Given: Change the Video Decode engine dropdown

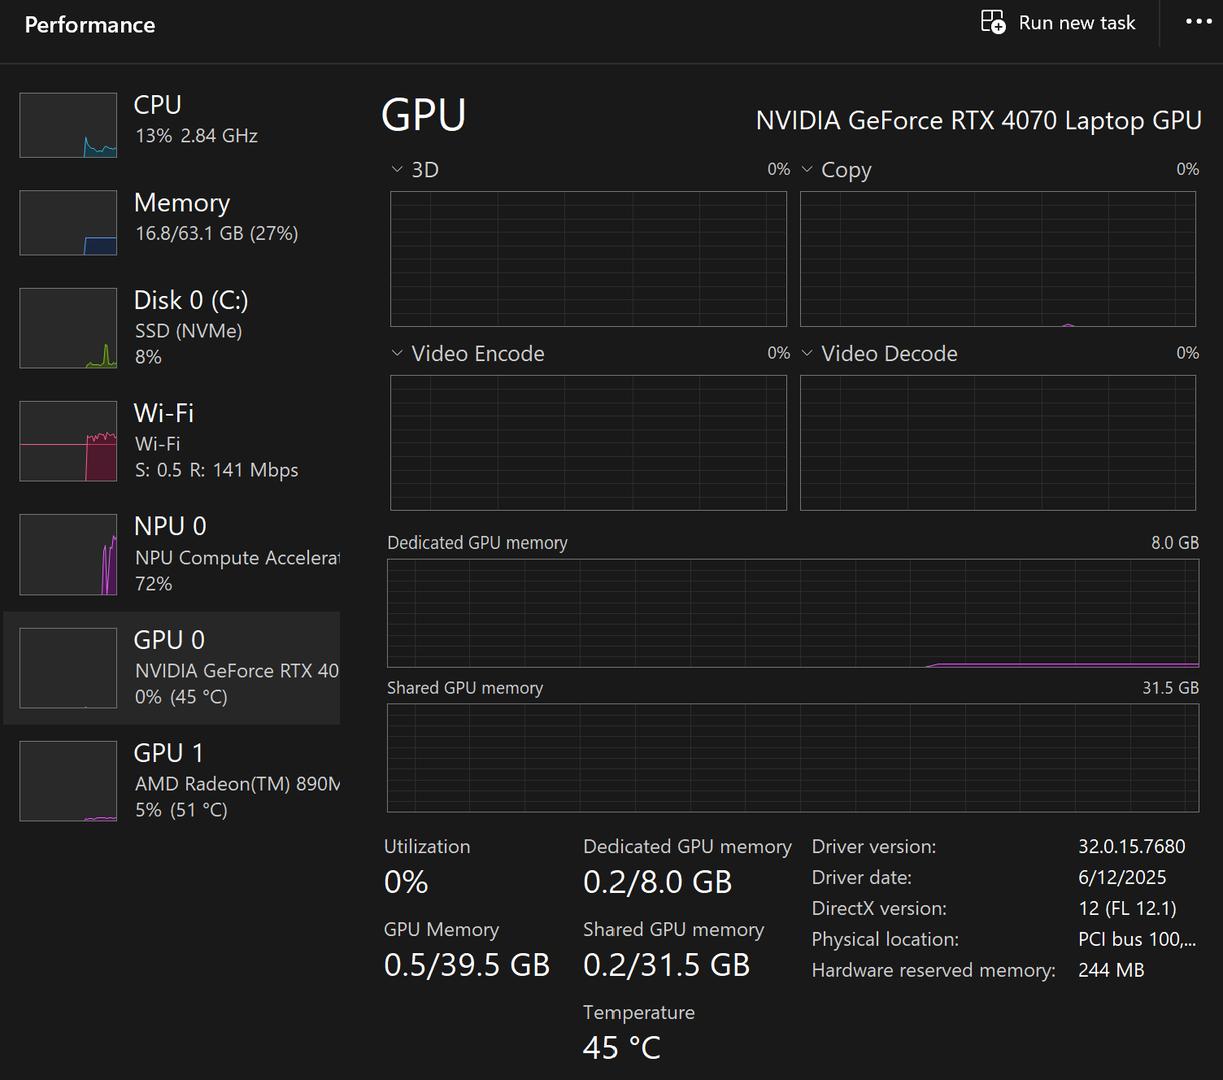Looking at the screenshot, I should click(807, 353).
